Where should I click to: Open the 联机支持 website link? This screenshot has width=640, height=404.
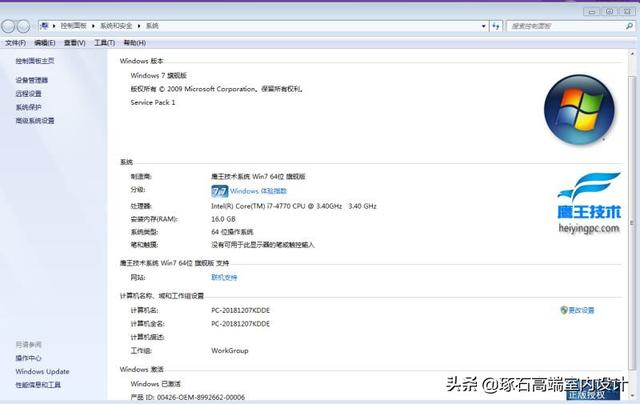(x=224, y=277)
